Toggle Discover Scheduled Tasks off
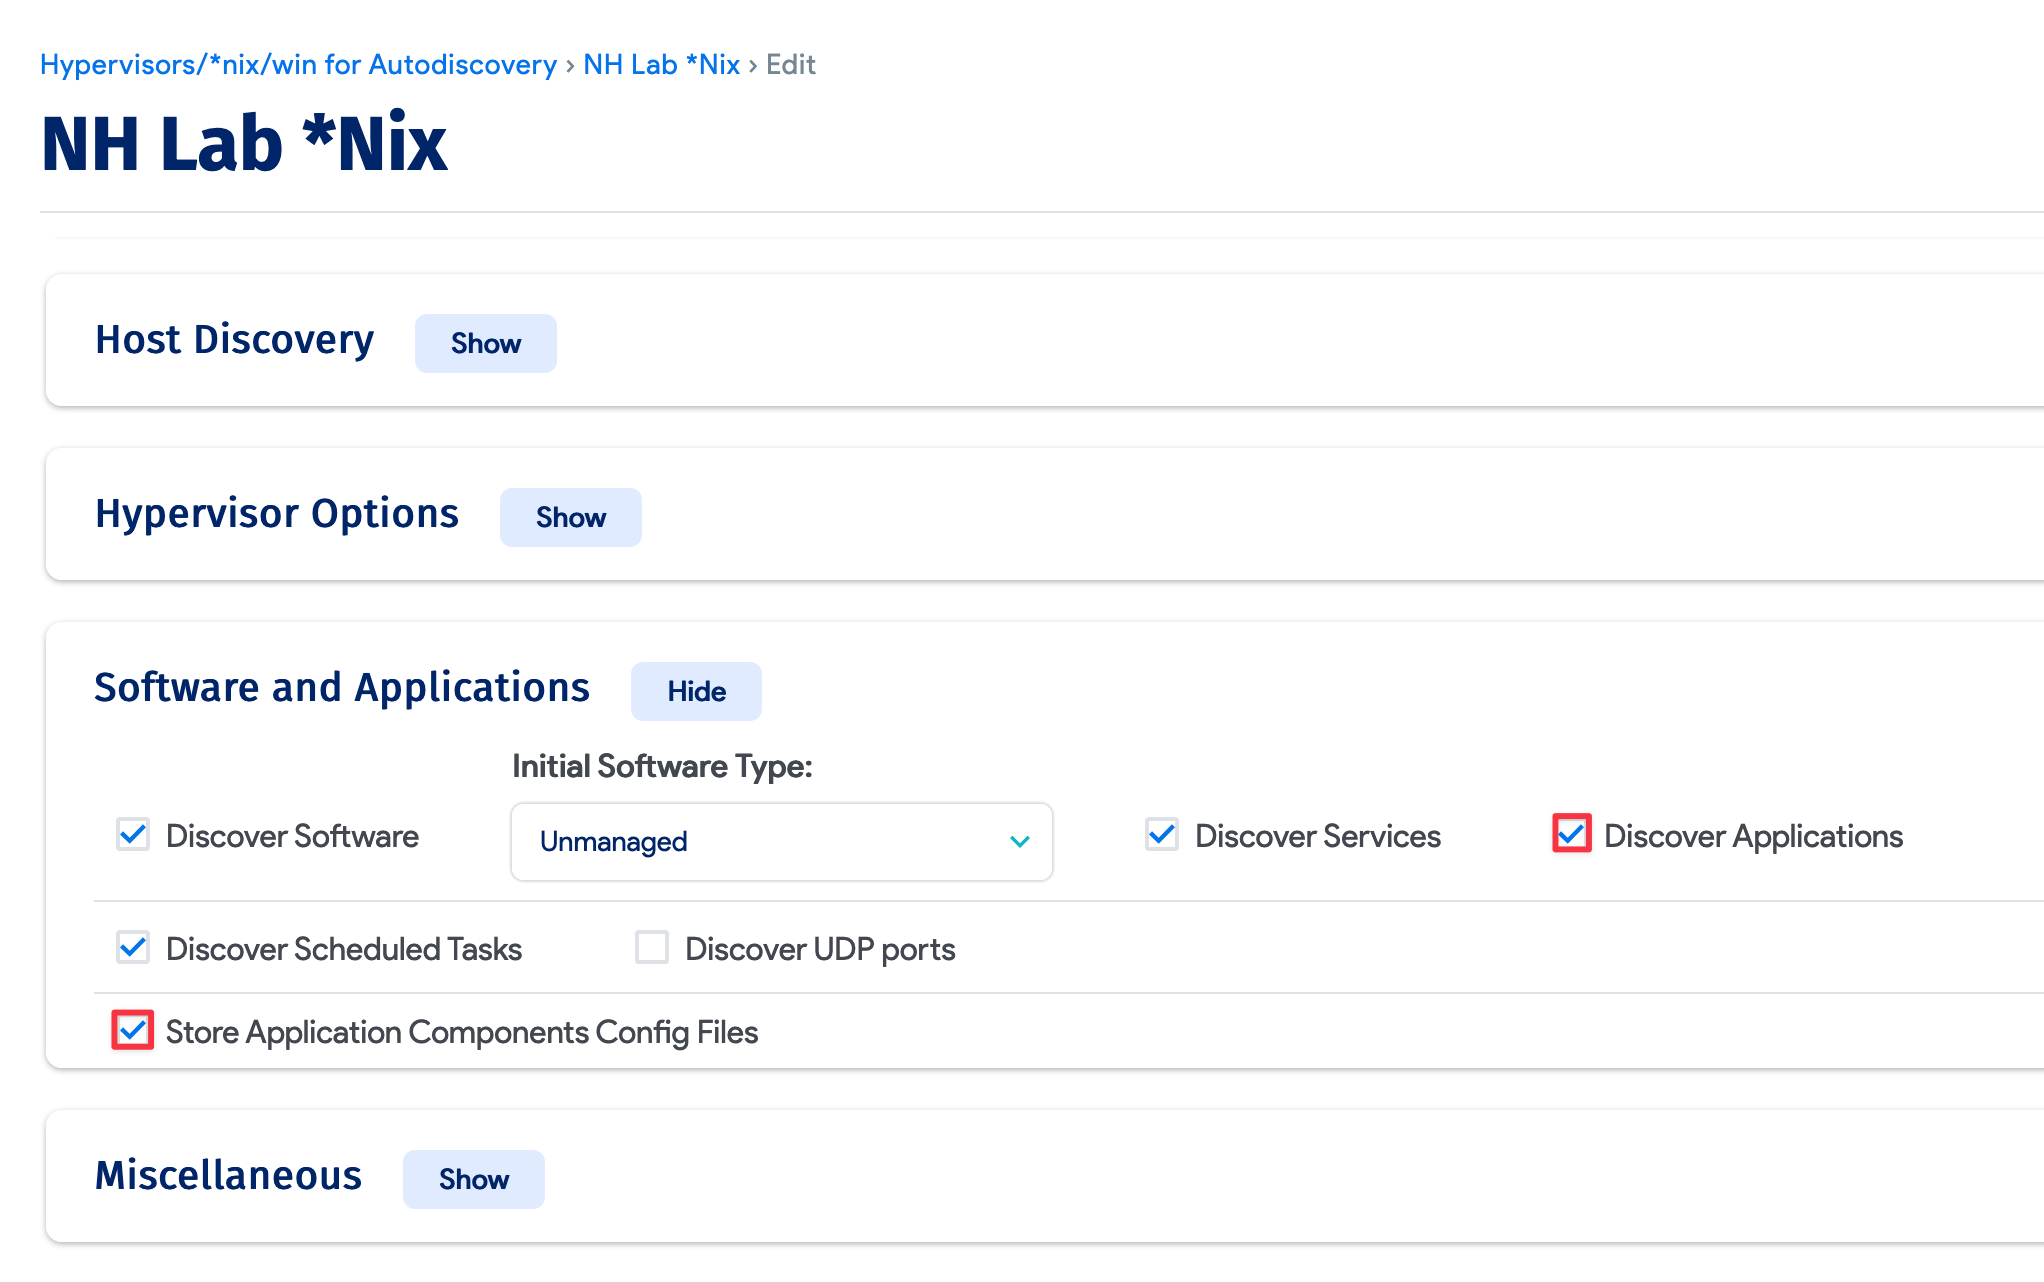This screenshot has width=2044, height=1282. point(133,947)
